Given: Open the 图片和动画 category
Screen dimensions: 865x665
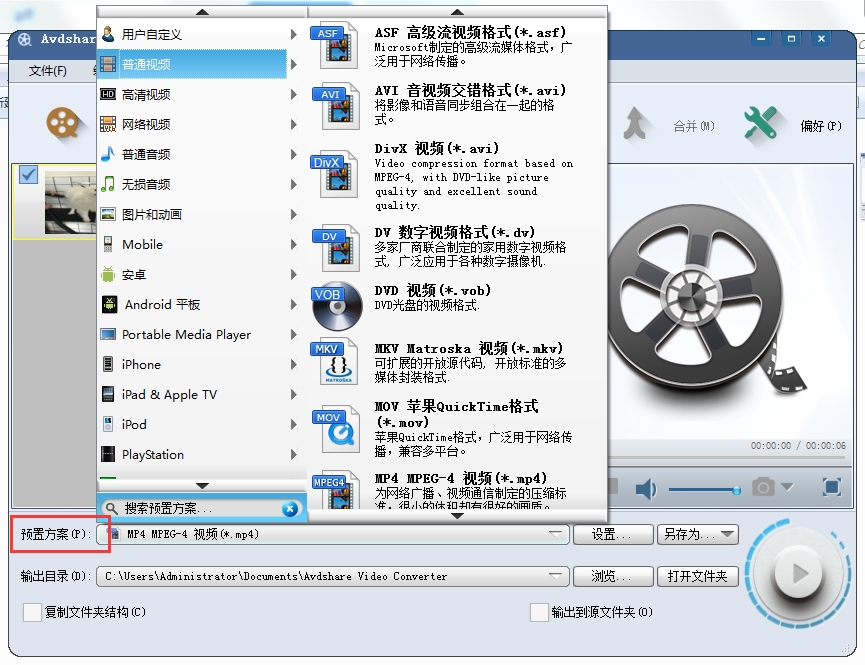Looking at the screenshot, I should [x=192, y=214].
